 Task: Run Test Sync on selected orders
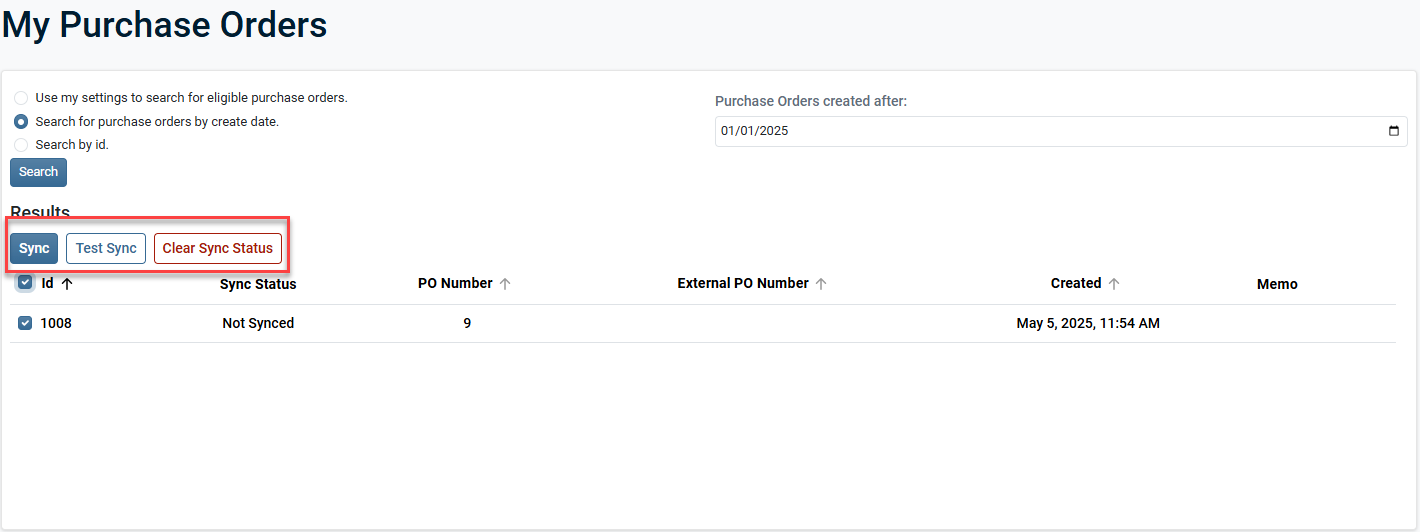click(106, 249)
